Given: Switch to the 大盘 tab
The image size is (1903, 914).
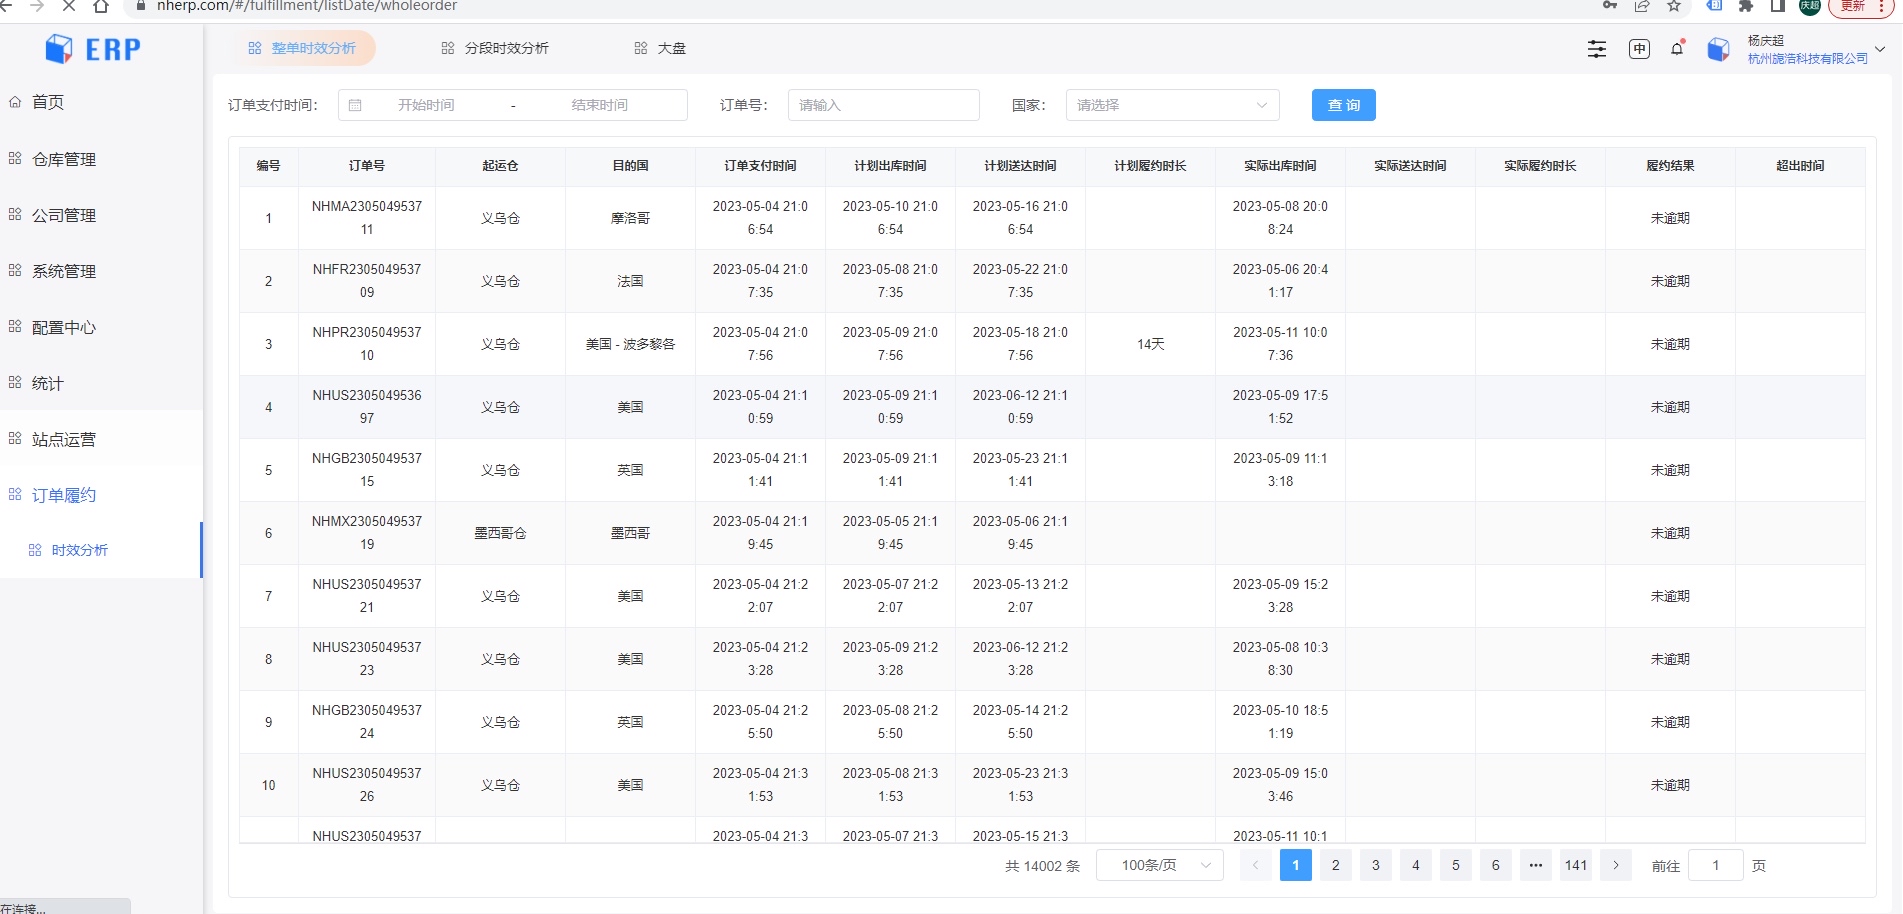Looking at the screenshot, I should tap(660, 48).
